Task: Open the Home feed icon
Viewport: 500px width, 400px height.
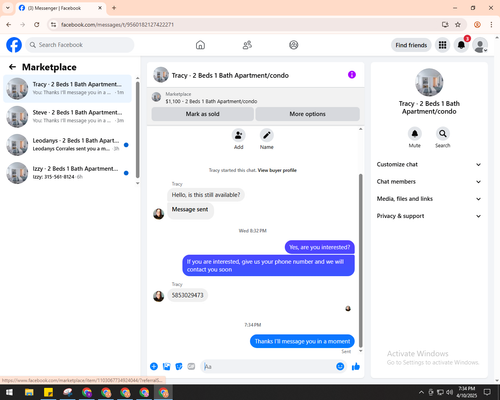Action: click(200, 45)
